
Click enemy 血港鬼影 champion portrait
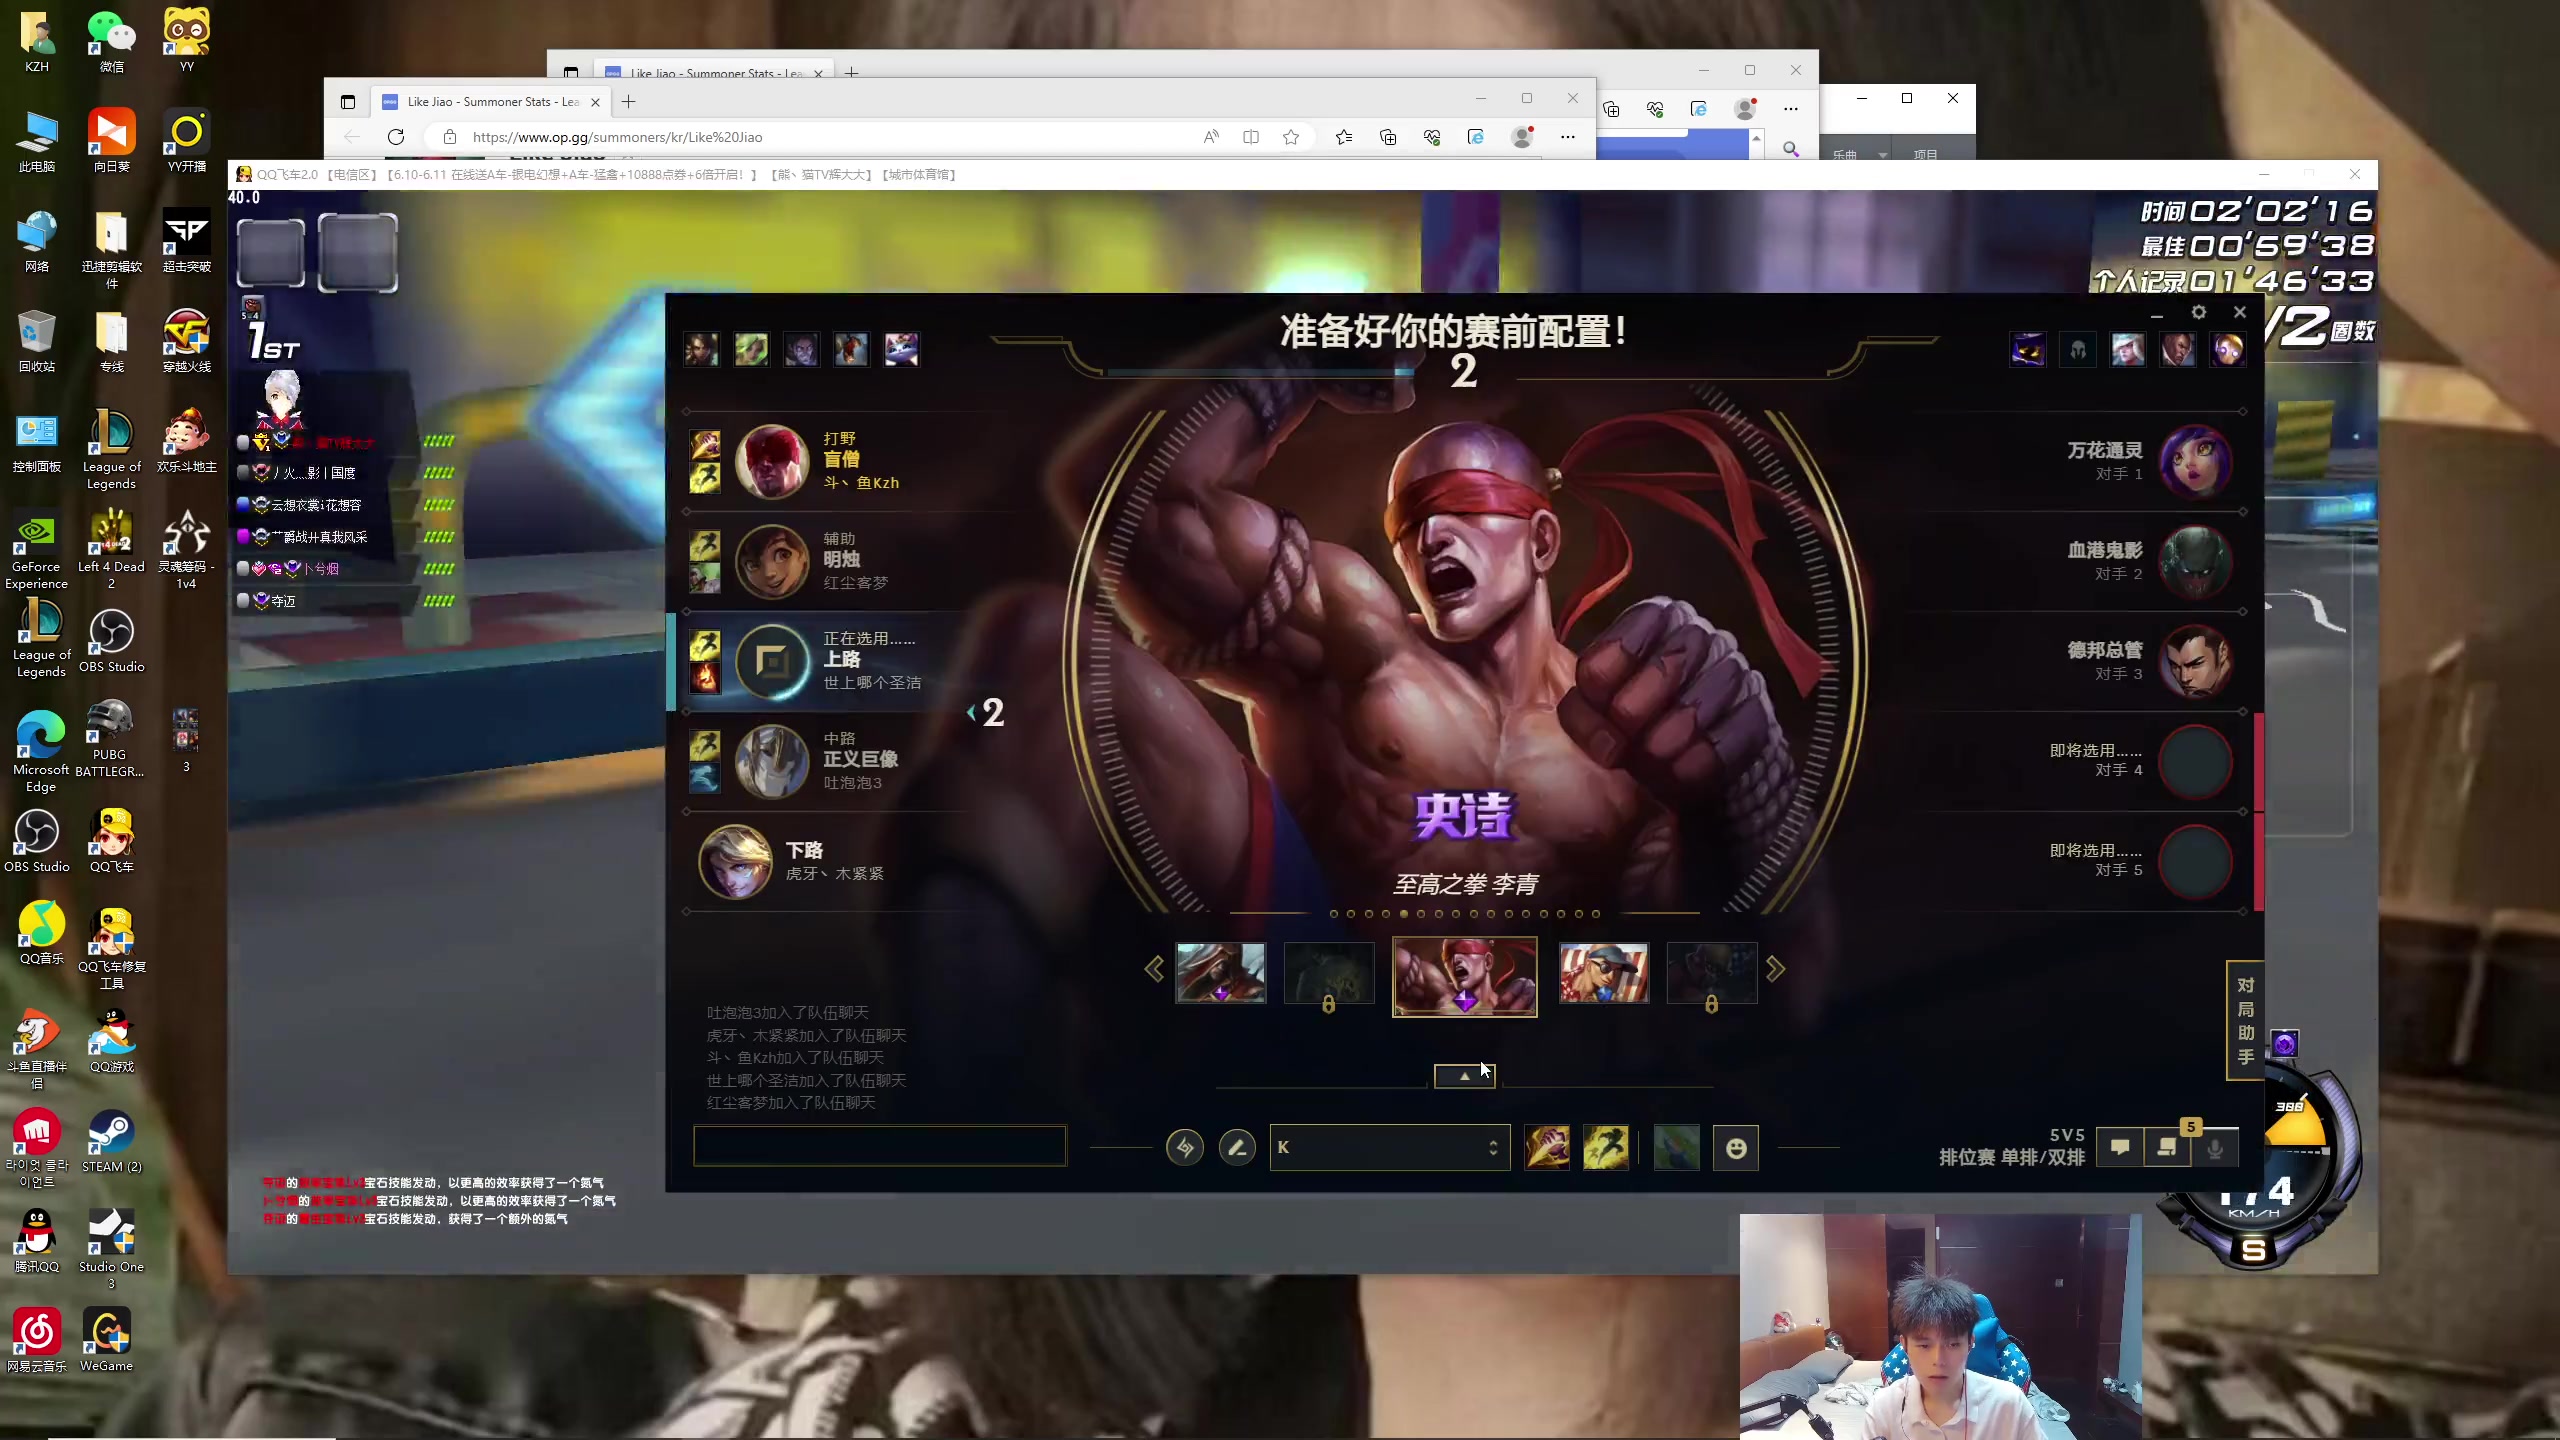click(x=2196, y=561)
